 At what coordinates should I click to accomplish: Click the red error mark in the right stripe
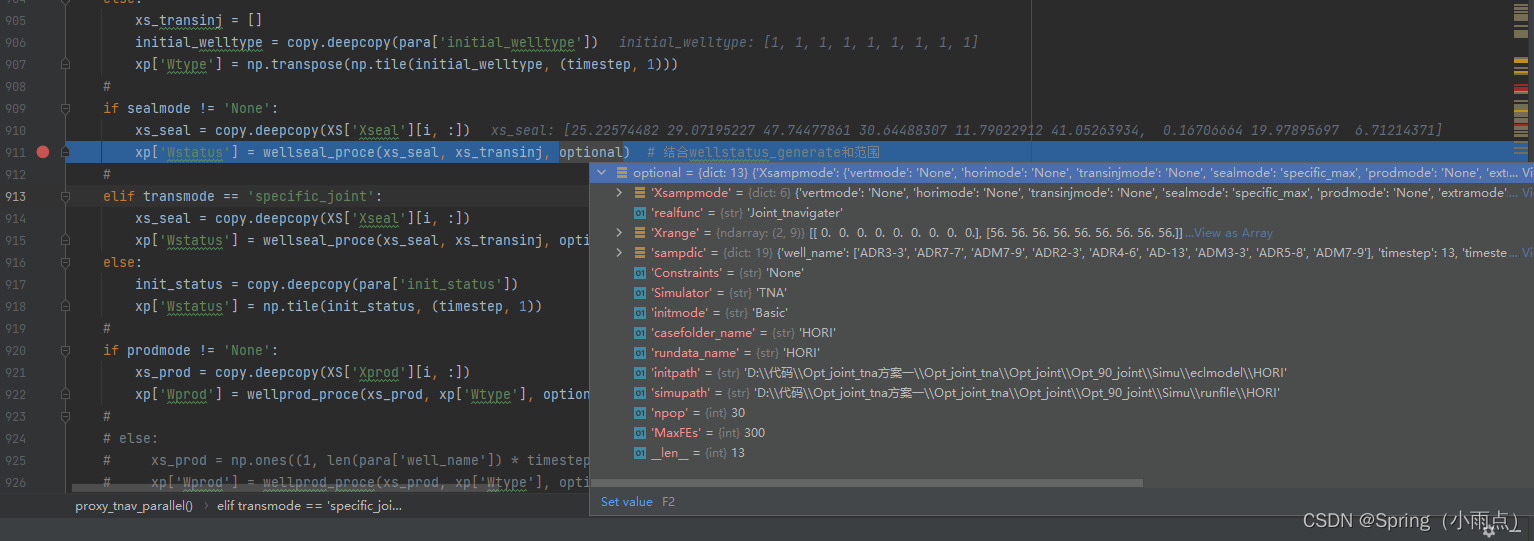coord(1520,89)
